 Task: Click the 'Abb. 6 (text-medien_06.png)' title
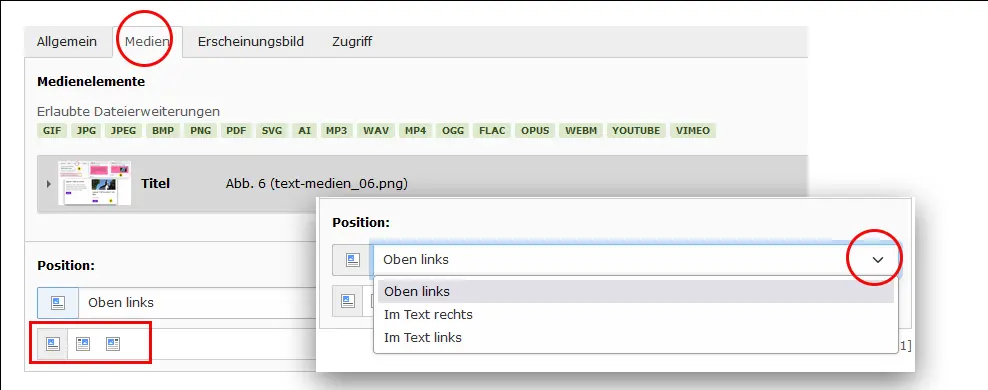(316, 184)
